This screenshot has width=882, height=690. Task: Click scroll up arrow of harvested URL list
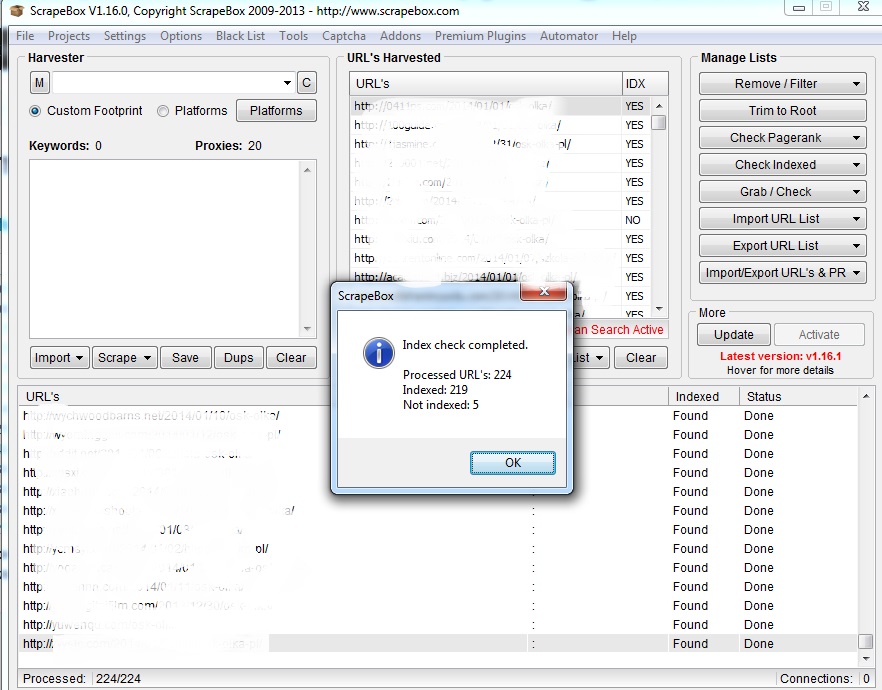coord(659,106)
